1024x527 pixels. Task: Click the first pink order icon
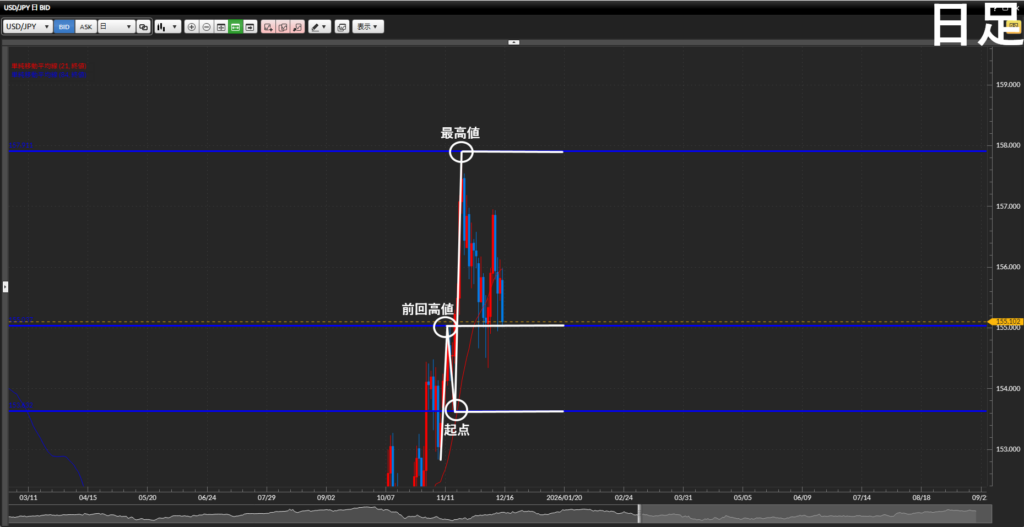tap(269, 26)
